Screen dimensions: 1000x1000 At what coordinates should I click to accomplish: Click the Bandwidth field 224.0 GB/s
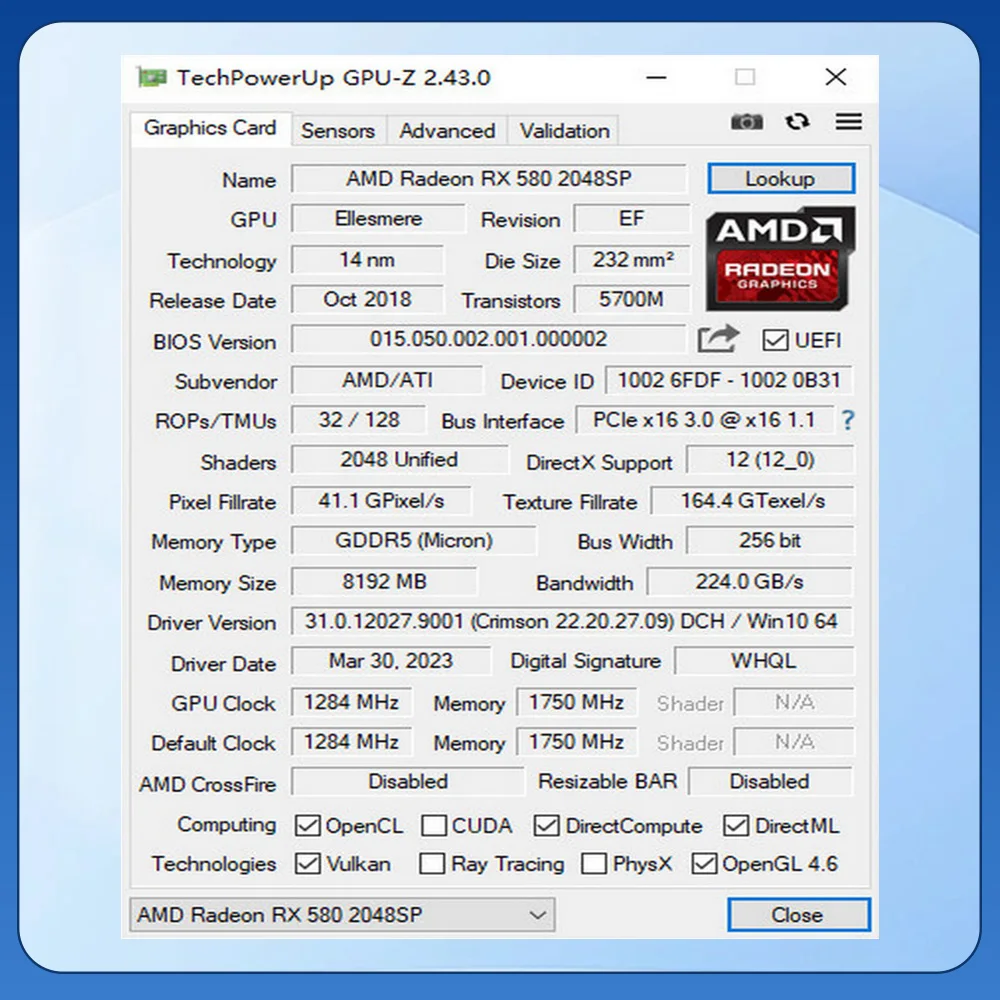tap(750, 582)
